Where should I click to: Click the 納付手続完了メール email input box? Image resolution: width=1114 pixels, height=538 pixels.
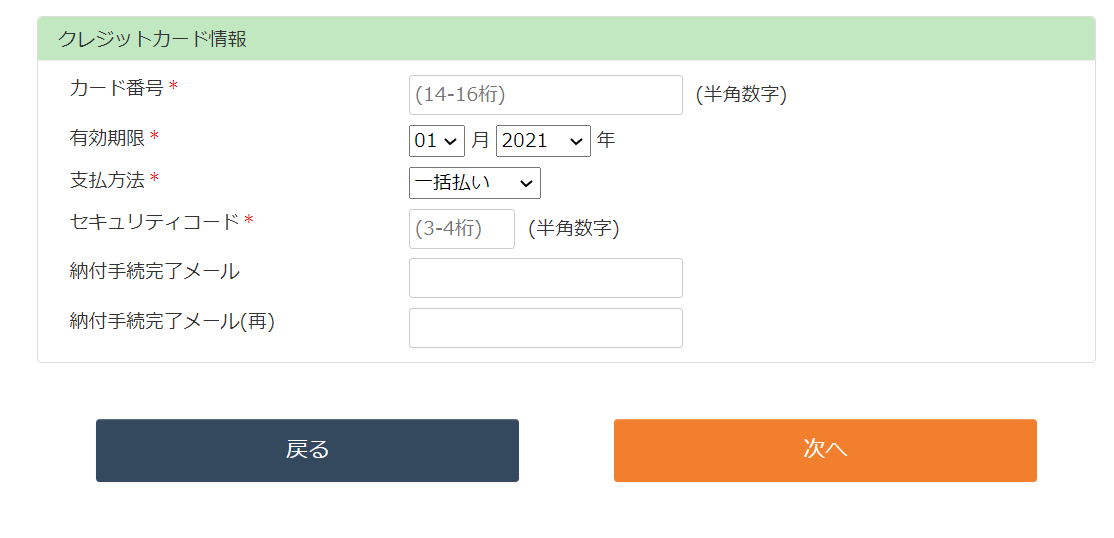coord(545,278)
